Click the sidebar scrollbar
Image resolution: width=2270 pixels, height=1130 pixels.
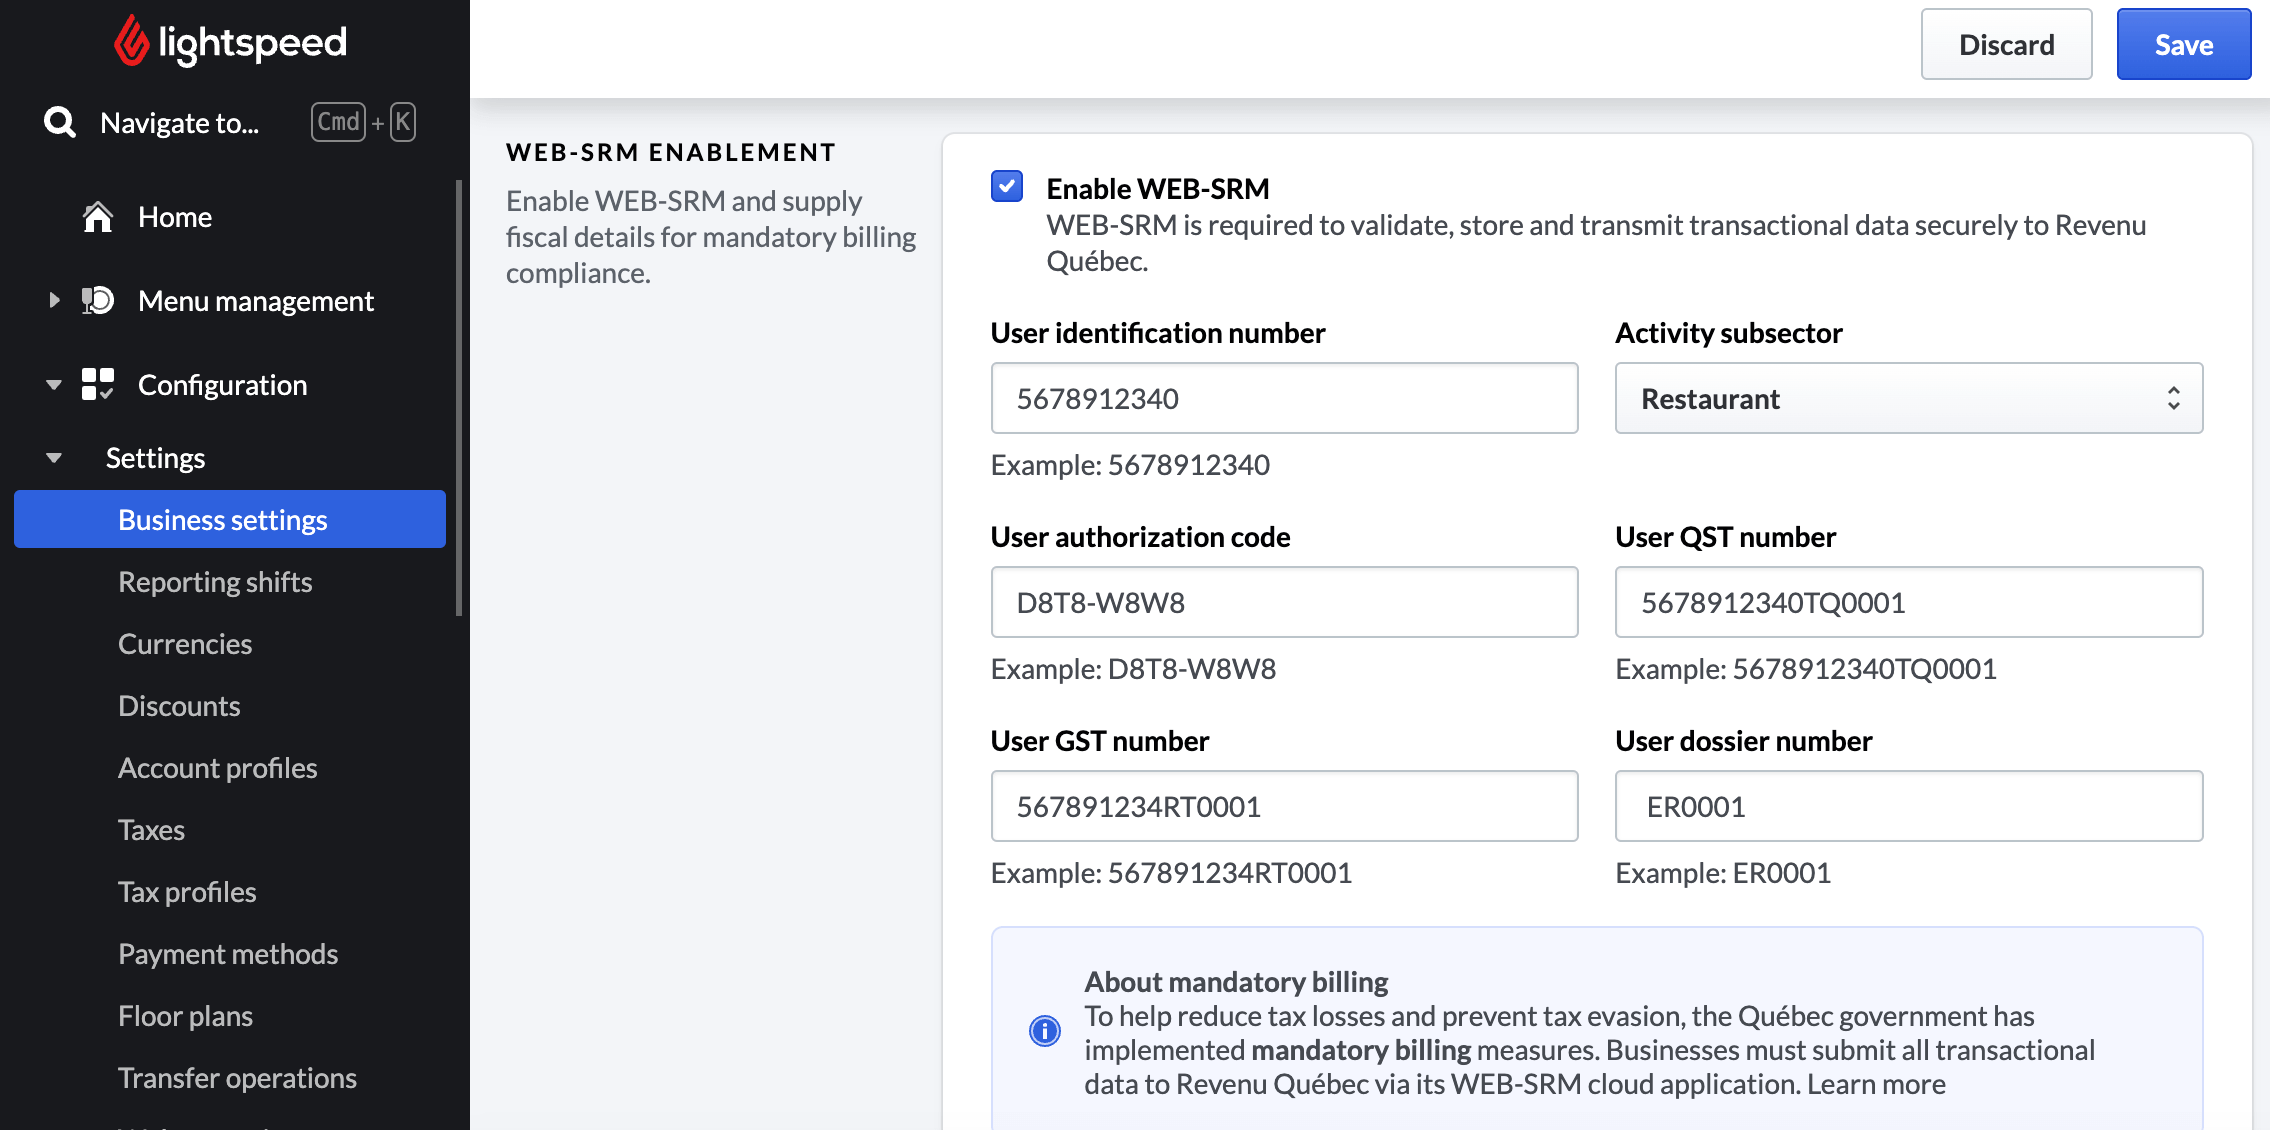click(459, 397)
